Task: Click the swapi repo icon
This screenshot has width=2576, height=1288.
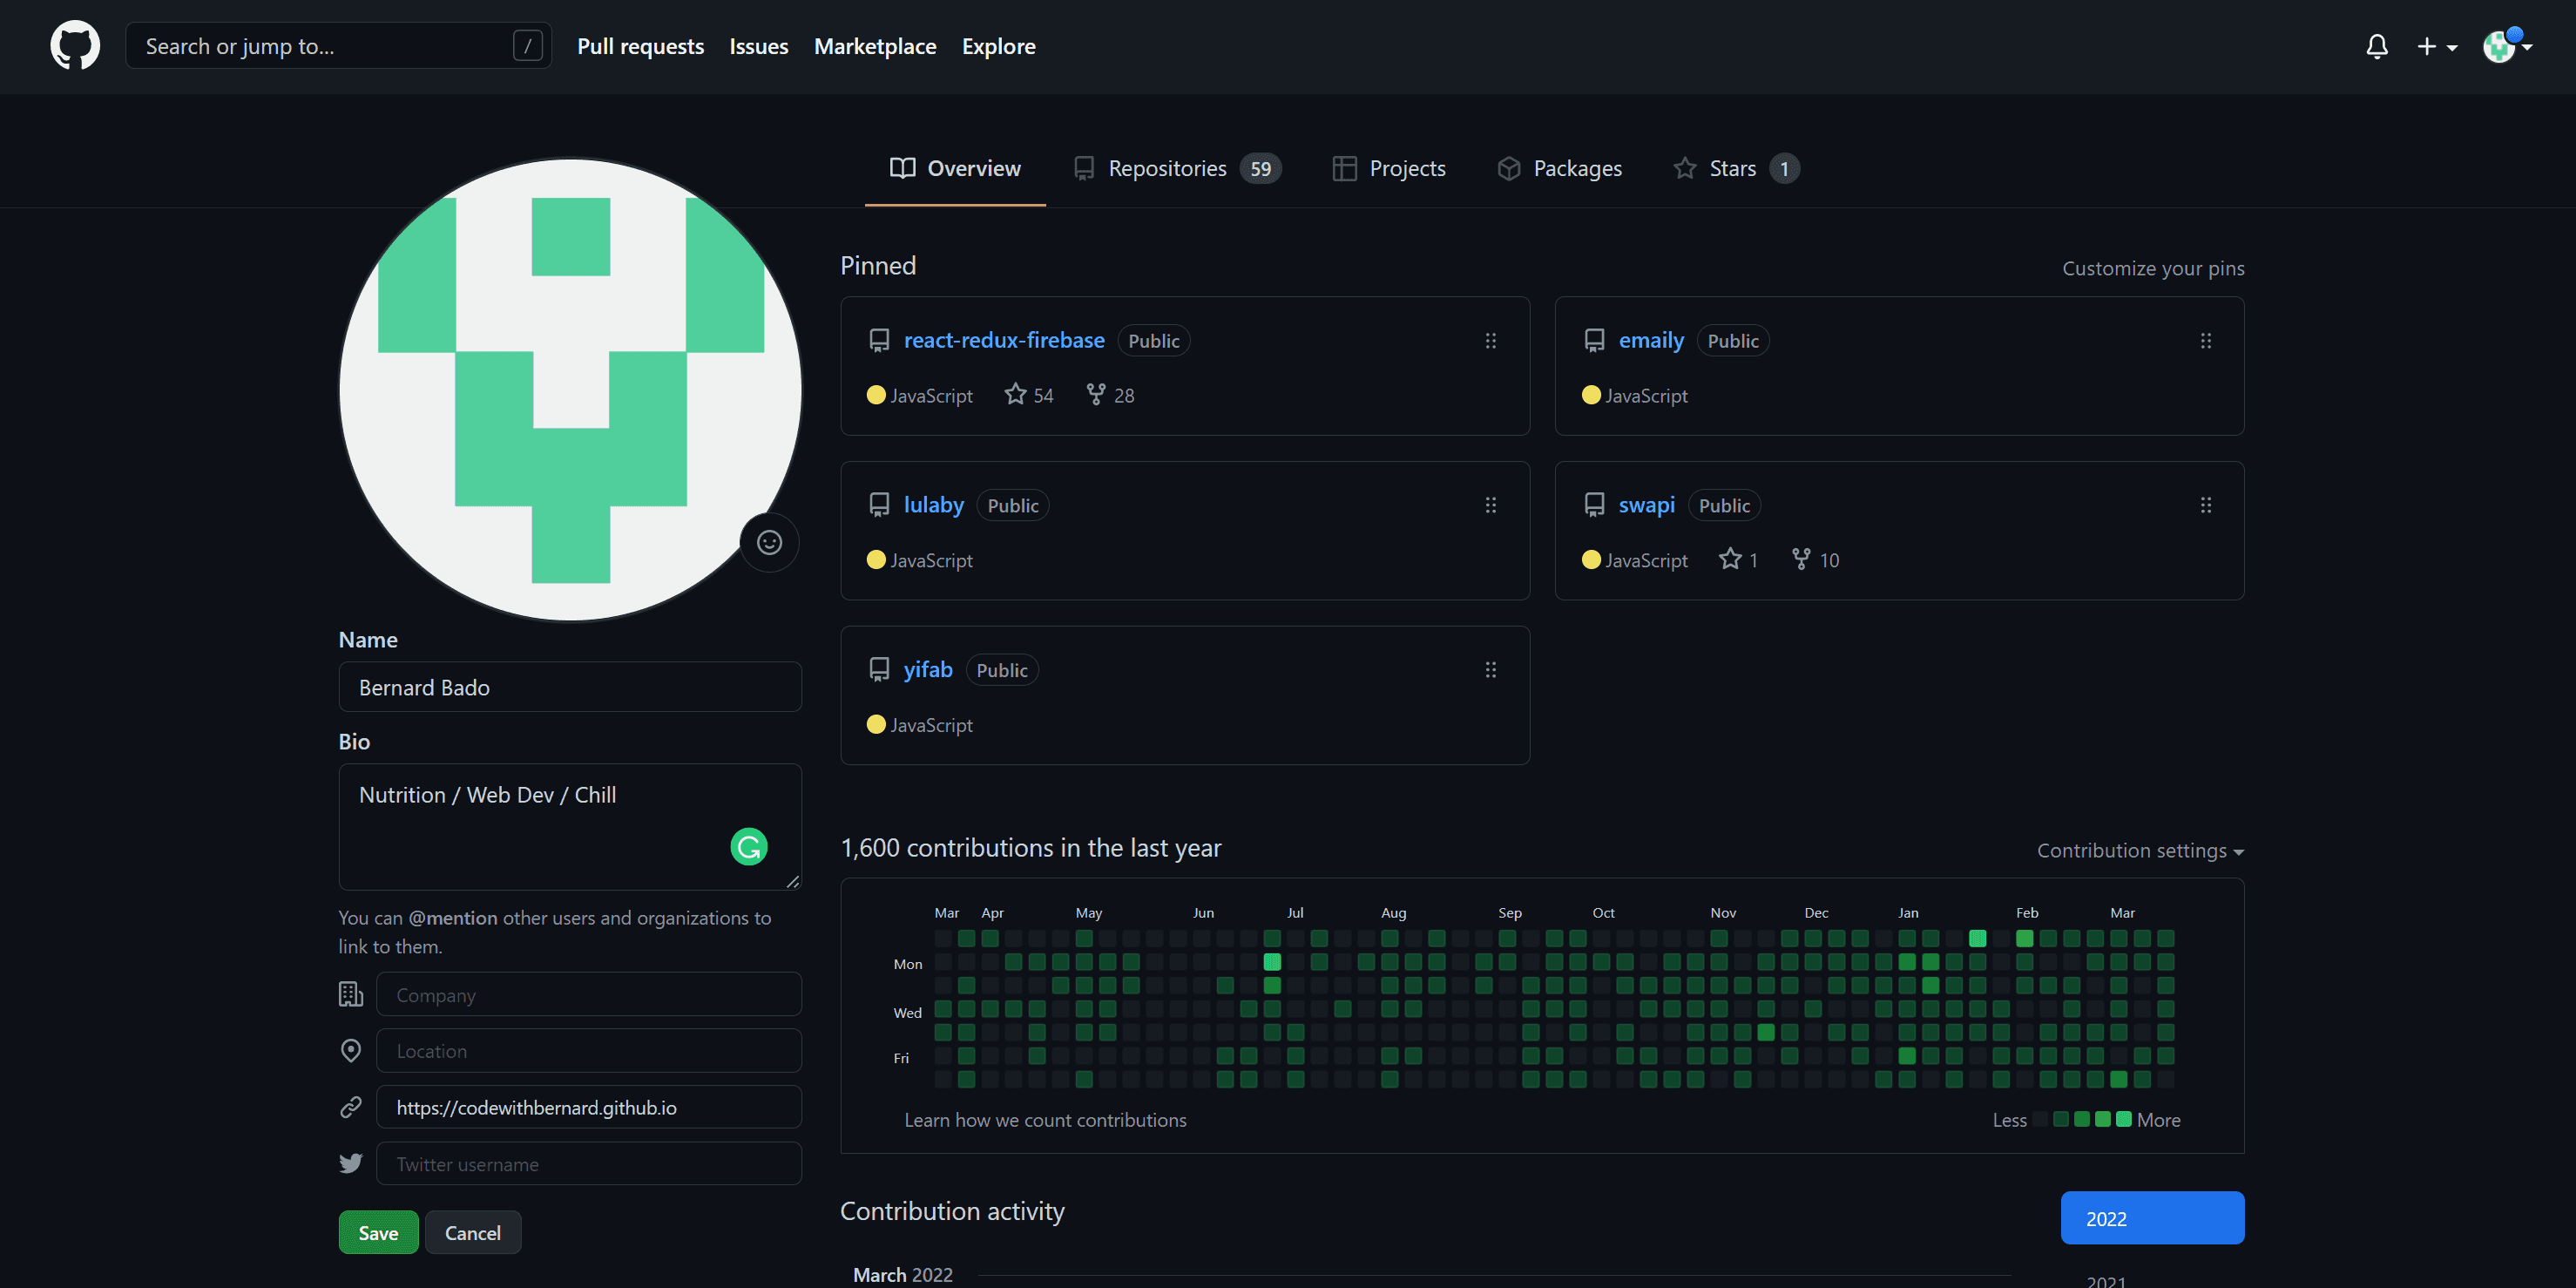Action: coord(1595,505)
